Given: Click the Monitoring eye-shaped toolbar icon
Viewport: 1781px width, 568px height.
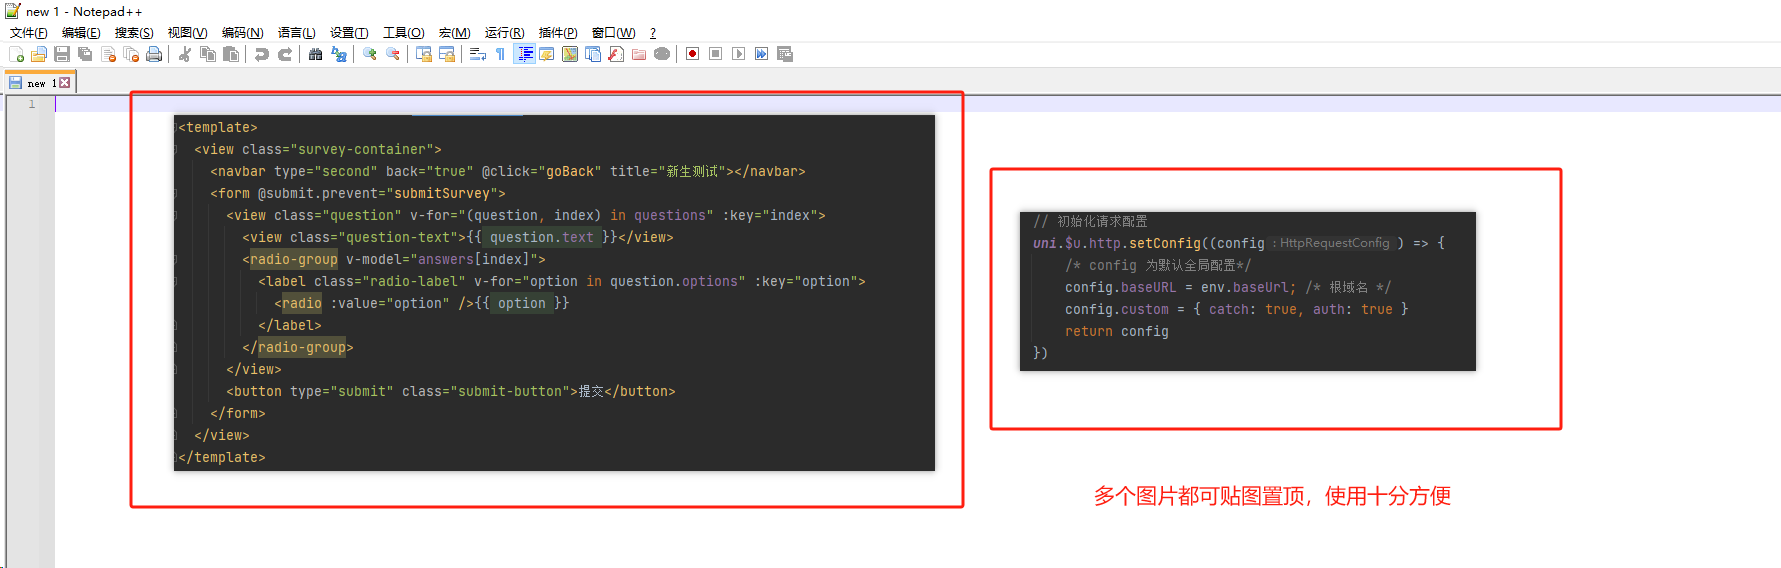Looking at the screenshot, I should pos(662,54).
